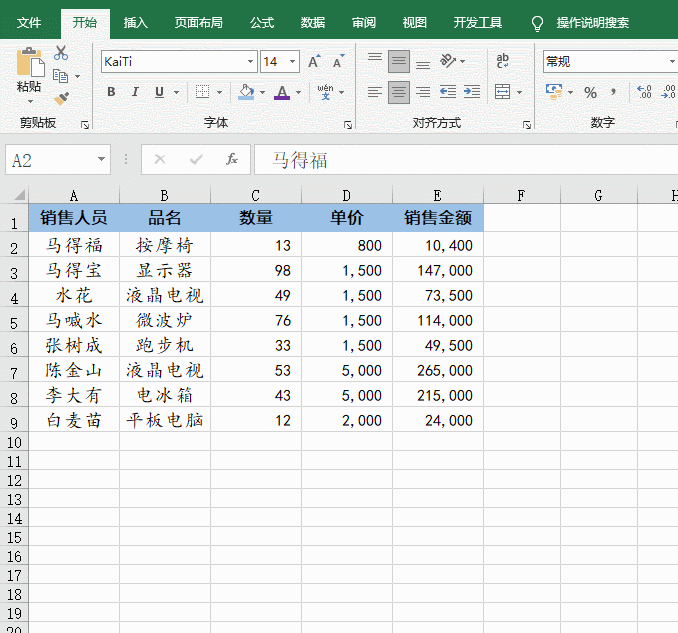Decrease font size with the smaller A
The image size is (678, 633).
[339, 62]
